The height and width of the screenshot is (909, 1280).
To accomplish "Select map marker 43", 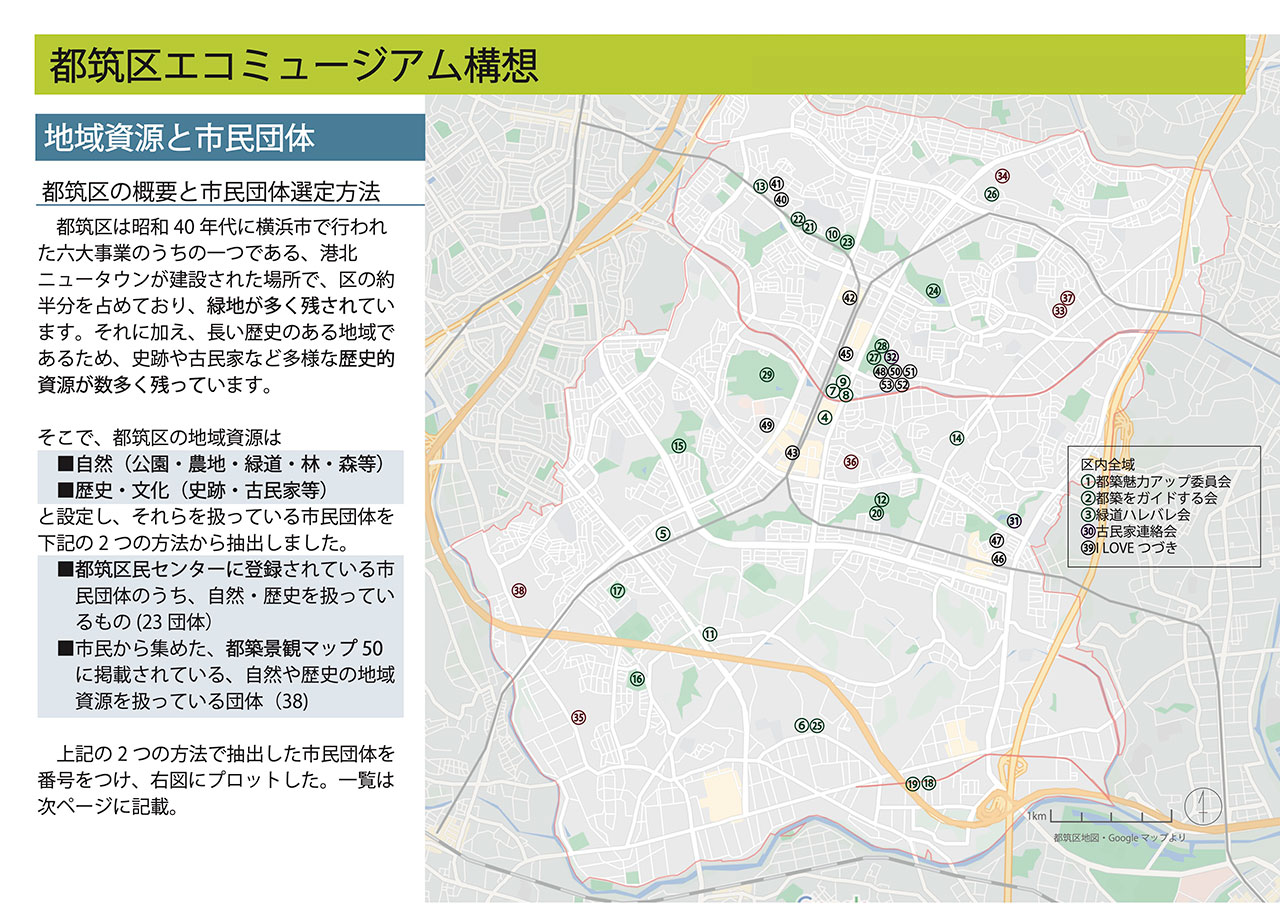I will click(793, 453).
